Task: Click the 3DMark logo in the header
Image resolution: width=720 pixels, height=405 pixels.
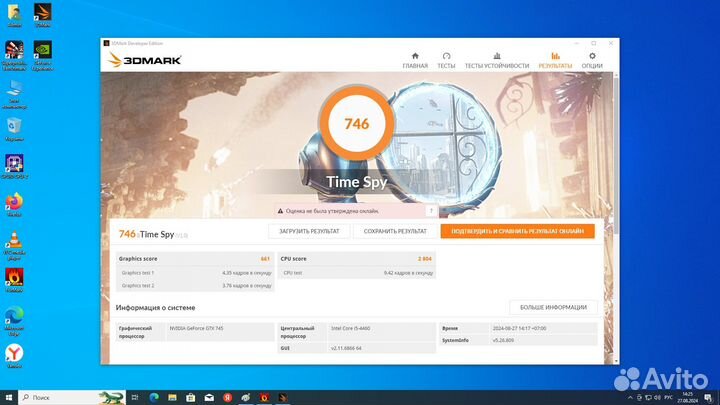Action: [x=139, y=59]
